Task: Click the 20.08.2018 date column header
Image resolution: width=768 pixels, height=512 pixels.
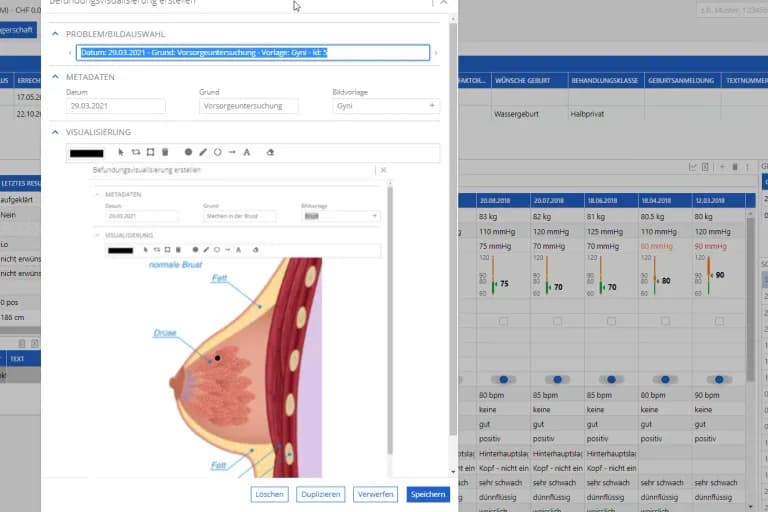Action: [x=503, y=200]
